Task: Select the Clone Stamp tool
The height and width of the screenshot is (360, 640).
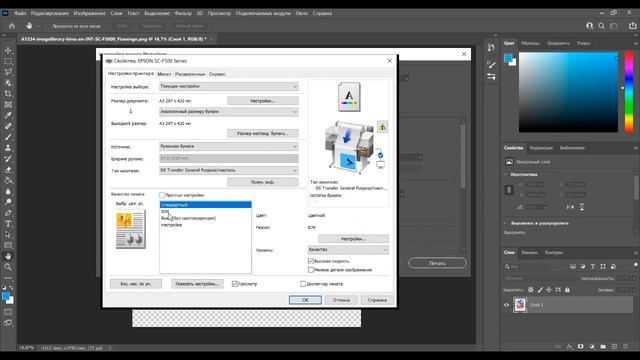Action: pos(8,148)
